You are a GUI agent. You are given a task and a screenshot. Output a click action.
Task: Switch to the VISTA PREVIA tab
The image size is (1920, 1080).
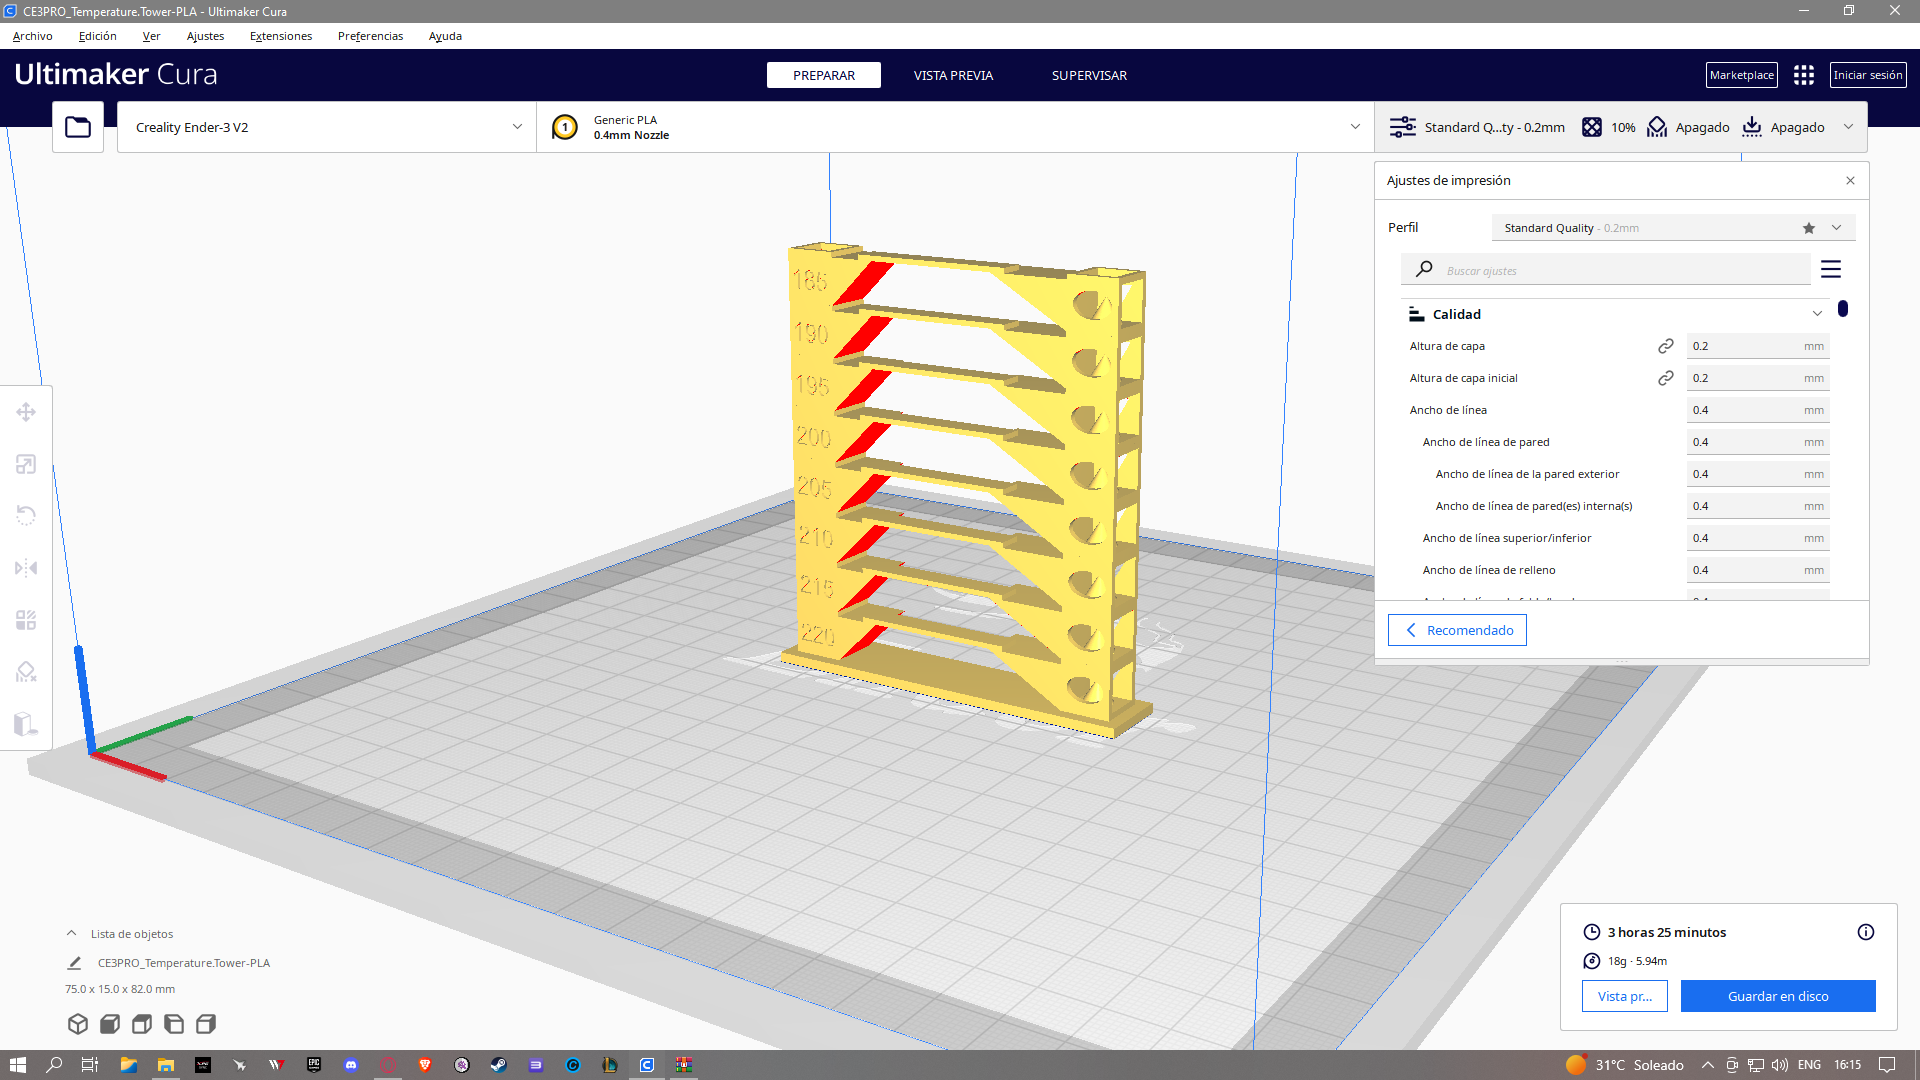point(953,75)
